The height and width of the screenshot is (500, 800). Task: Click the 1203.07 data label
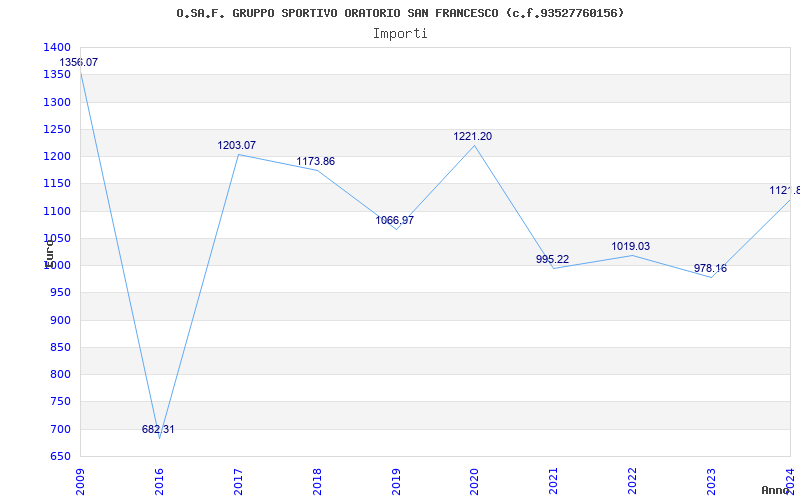point(237,145)
